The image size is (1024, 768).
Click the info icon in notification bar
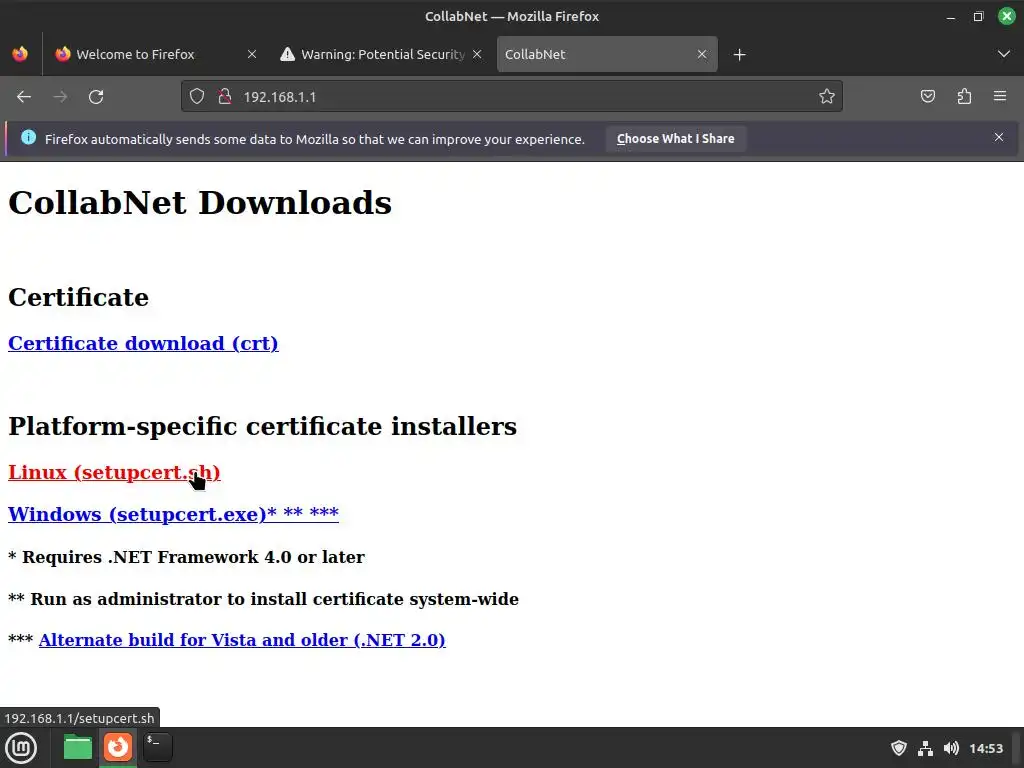tap(29, 137)
